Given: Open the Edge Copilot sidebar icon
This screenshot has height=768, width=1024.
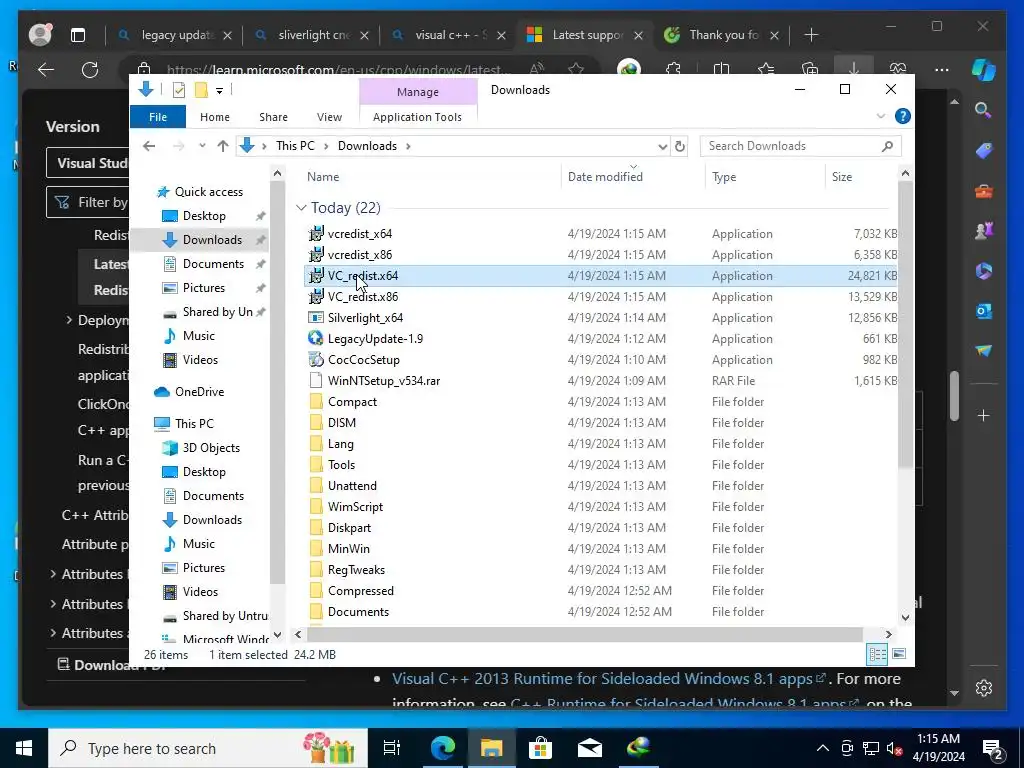Looking at the screenshot, I should 984,69.
